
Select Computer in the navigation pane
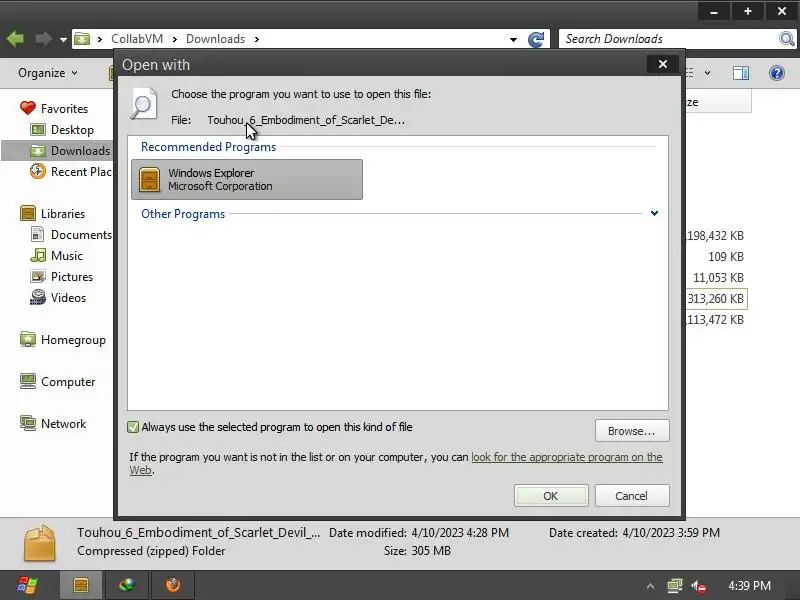pos(68,382)
